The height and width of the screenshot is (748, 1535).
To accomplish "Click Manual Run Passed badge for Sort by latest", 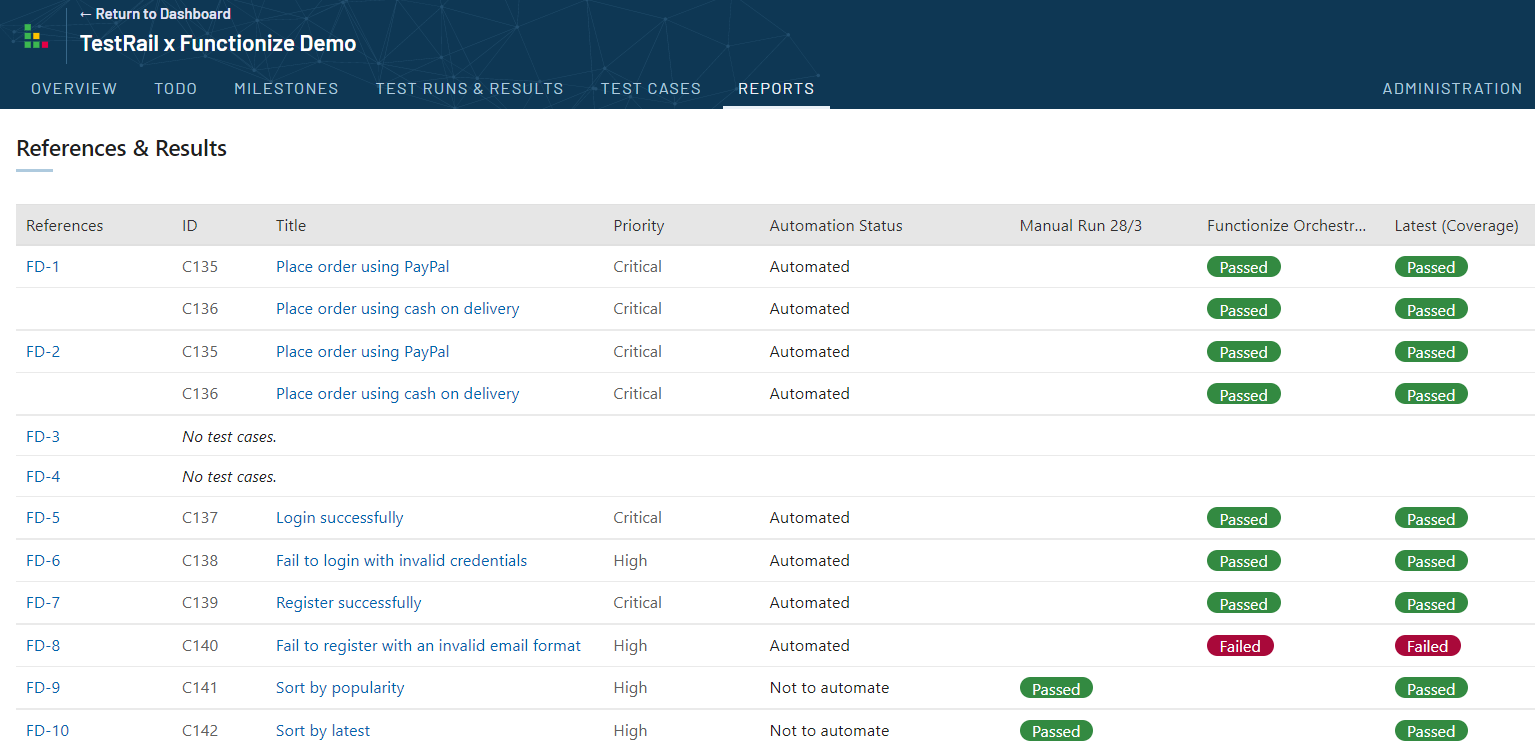I will (x=1056, y=731).
